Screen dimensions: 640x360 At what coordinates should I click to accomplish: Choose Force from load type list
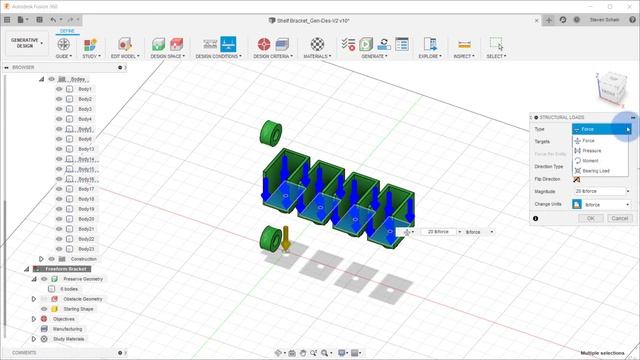click(x=600, y=140)
